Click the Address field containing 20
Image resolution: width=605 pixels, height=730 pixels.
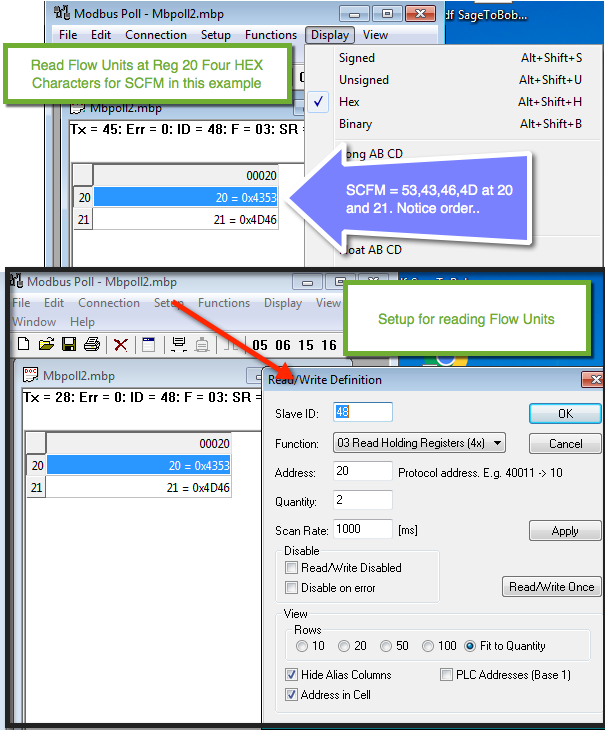pyautogui.click(x=363, y=471)
